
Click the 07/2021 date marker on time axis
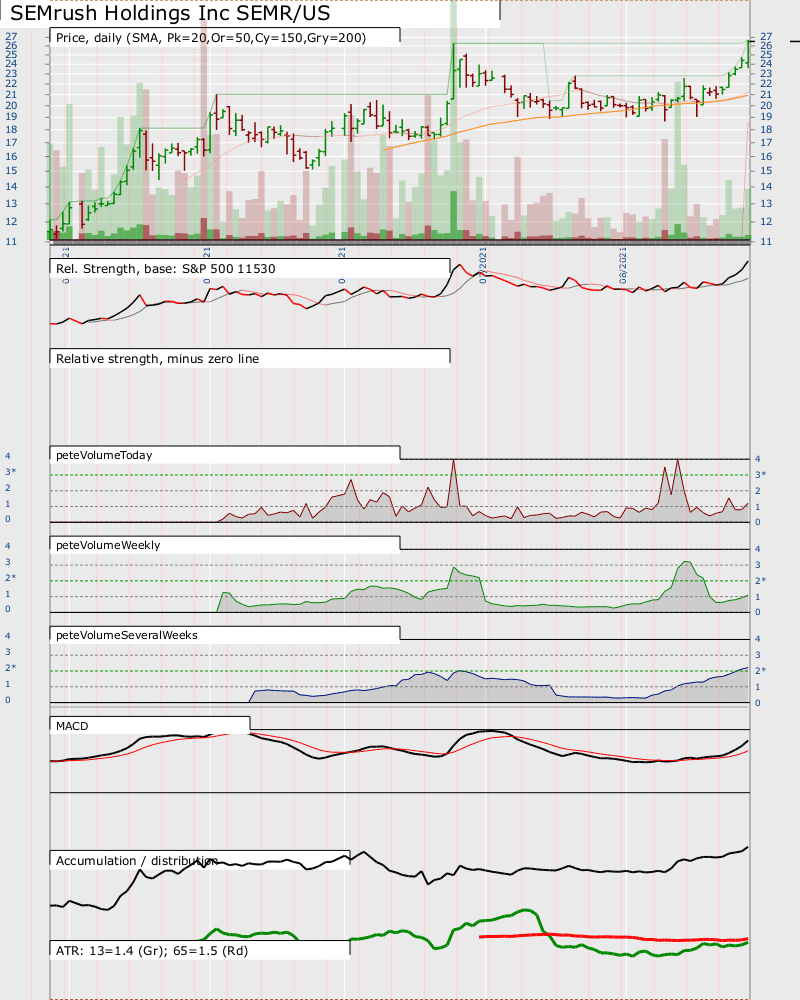tap(483, 266)
